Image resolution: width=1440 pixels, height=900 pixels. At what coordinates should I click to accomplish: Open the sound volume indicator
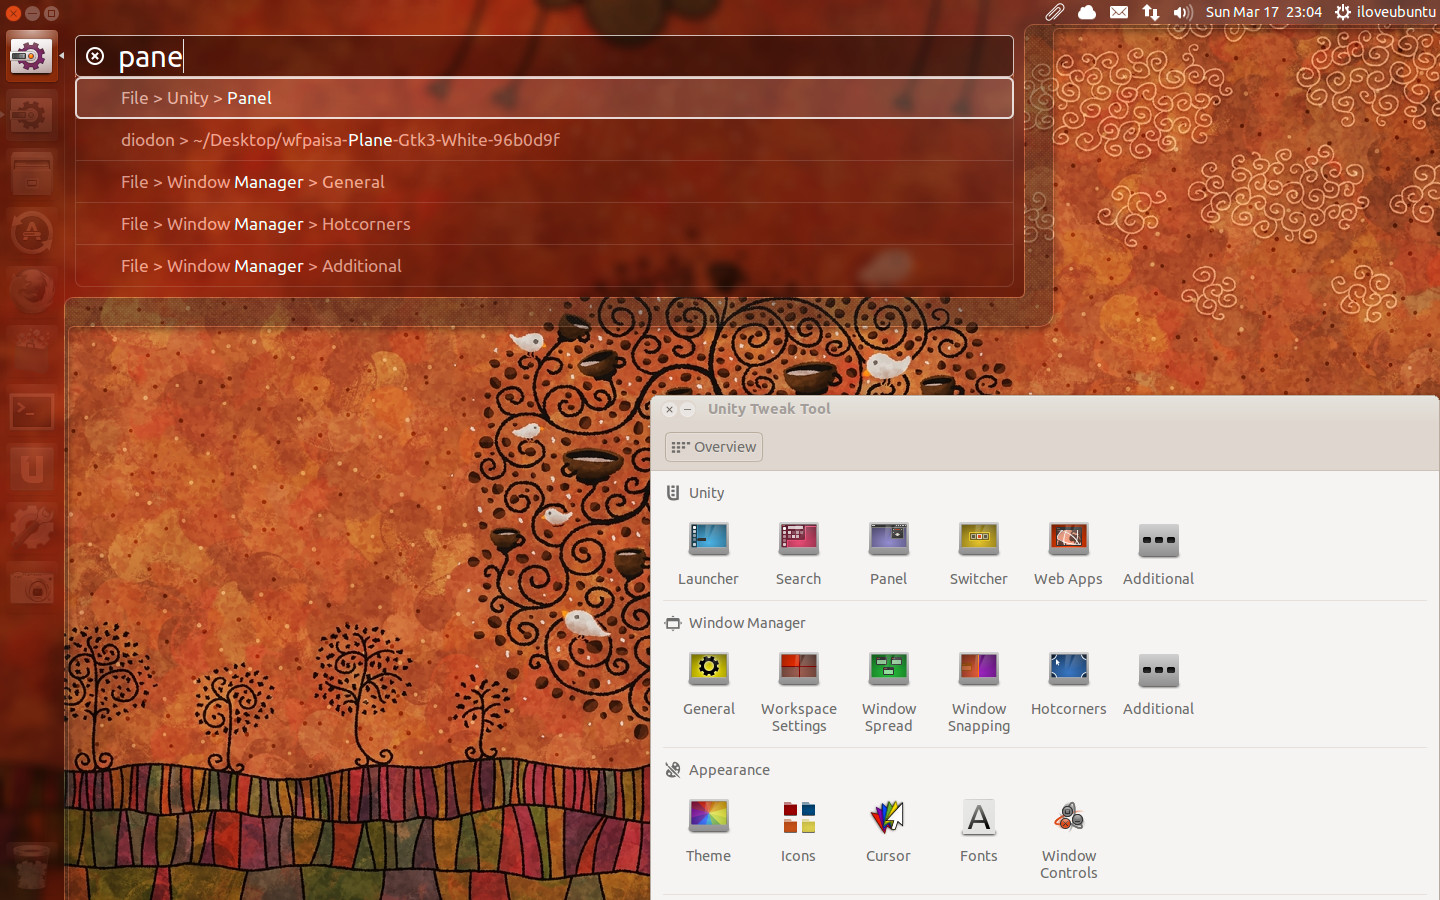point(1183,12)
